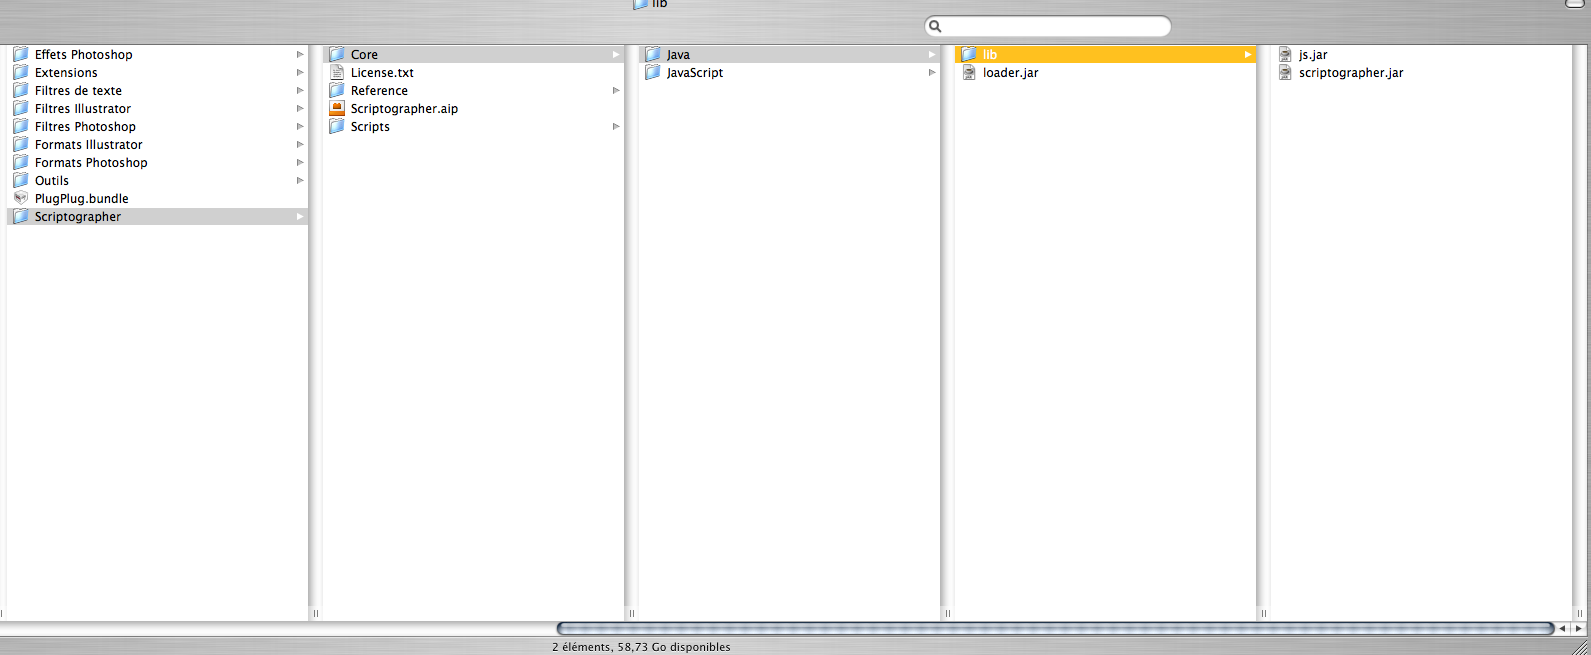Click the Core folder icon
Image resolution: width=1591 pixels, height=655 pixels.
click(x=337, y=54)
